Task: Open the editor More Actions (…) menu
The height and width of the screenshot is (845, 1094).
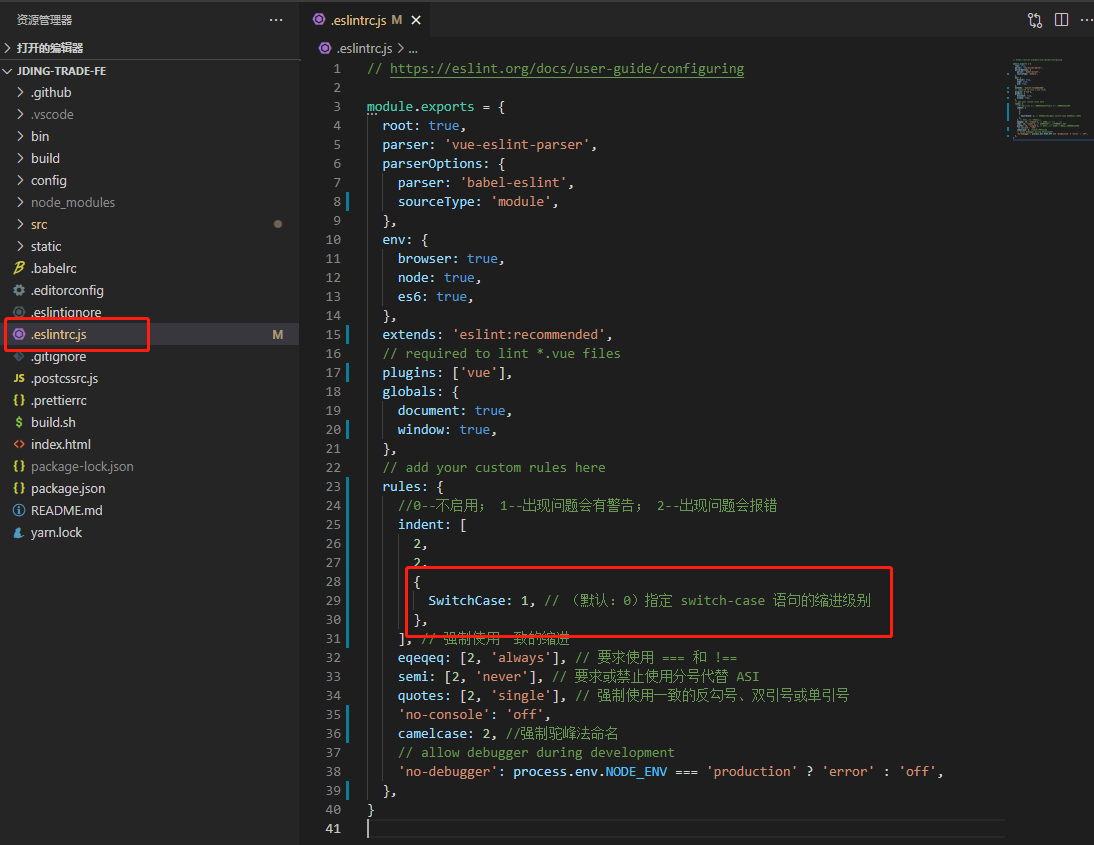Action: click(1087, 19)
